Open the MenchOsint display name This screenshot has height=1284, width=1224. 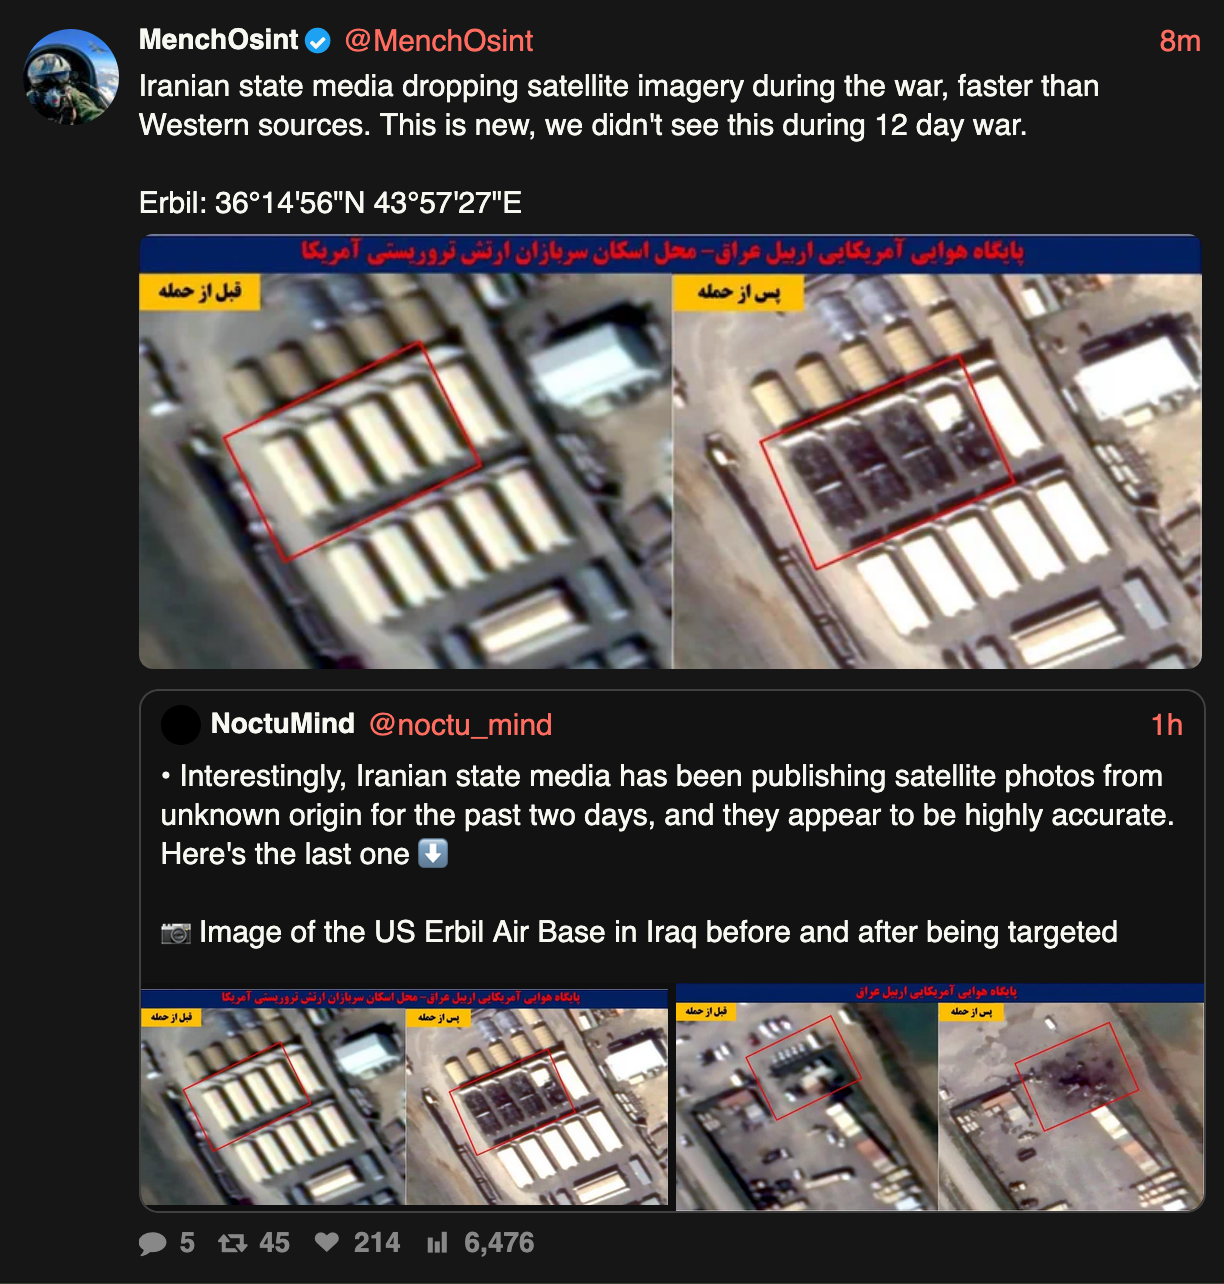coord(219,40)
